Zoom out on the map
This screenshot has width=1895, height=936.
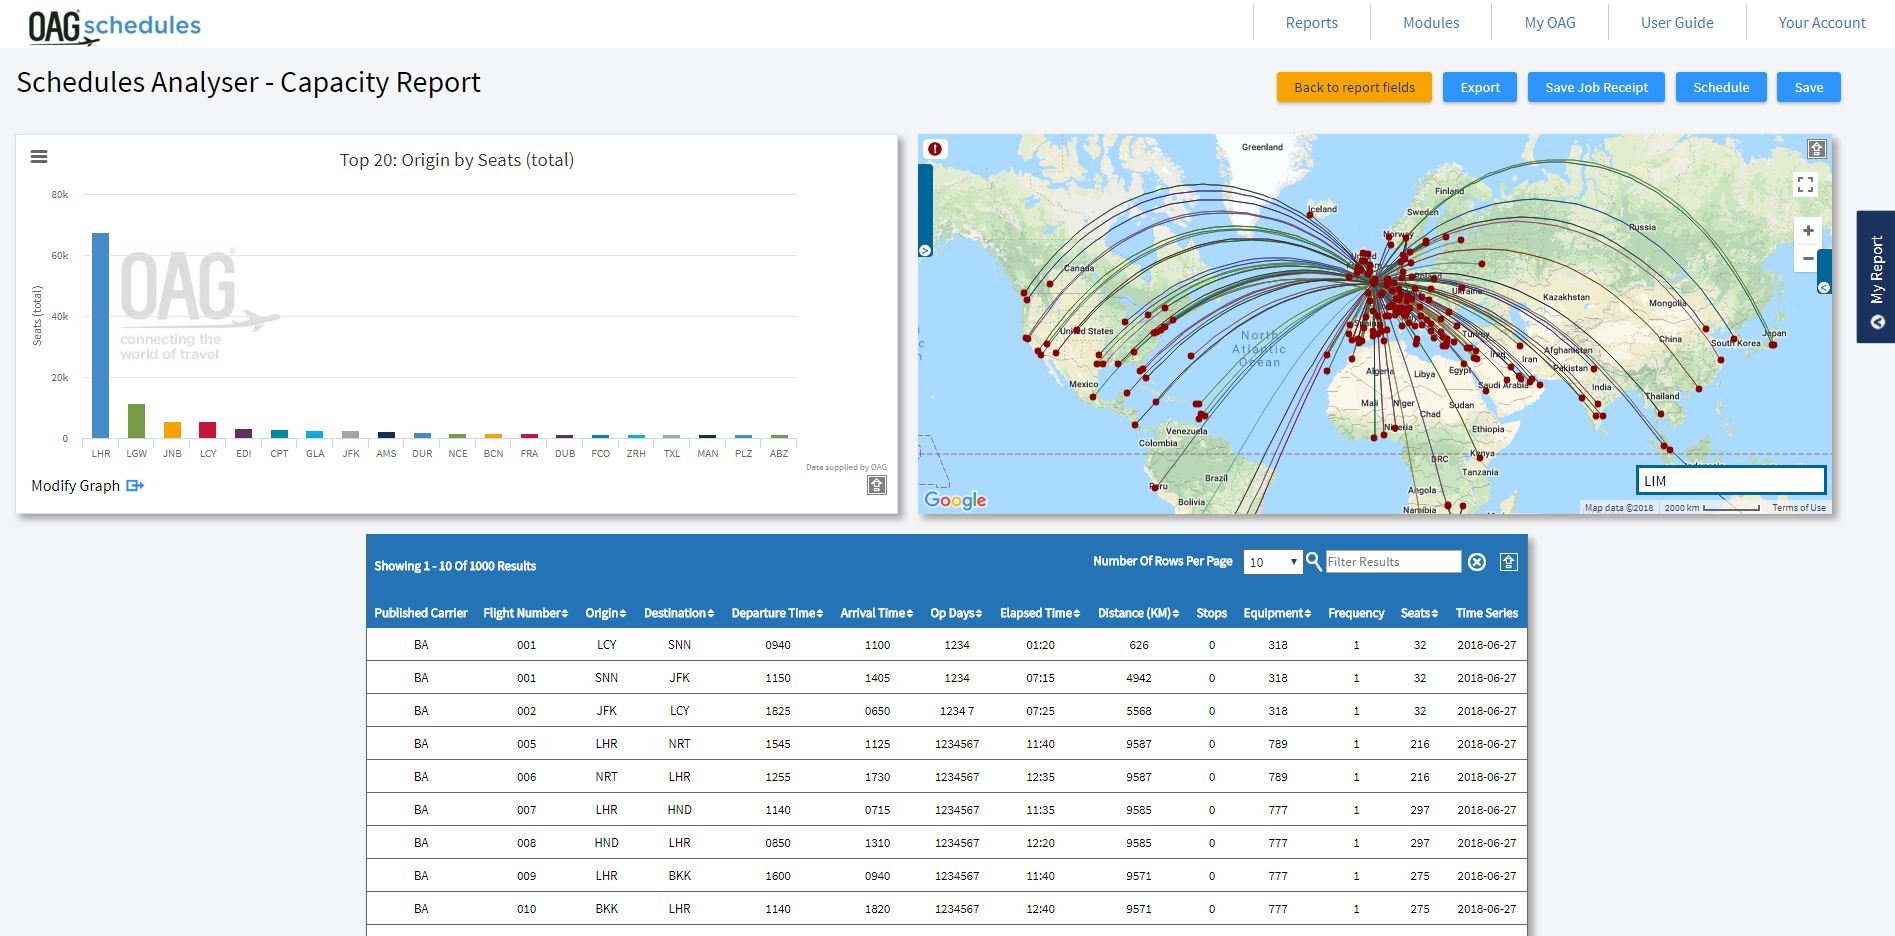[1808, 259]
